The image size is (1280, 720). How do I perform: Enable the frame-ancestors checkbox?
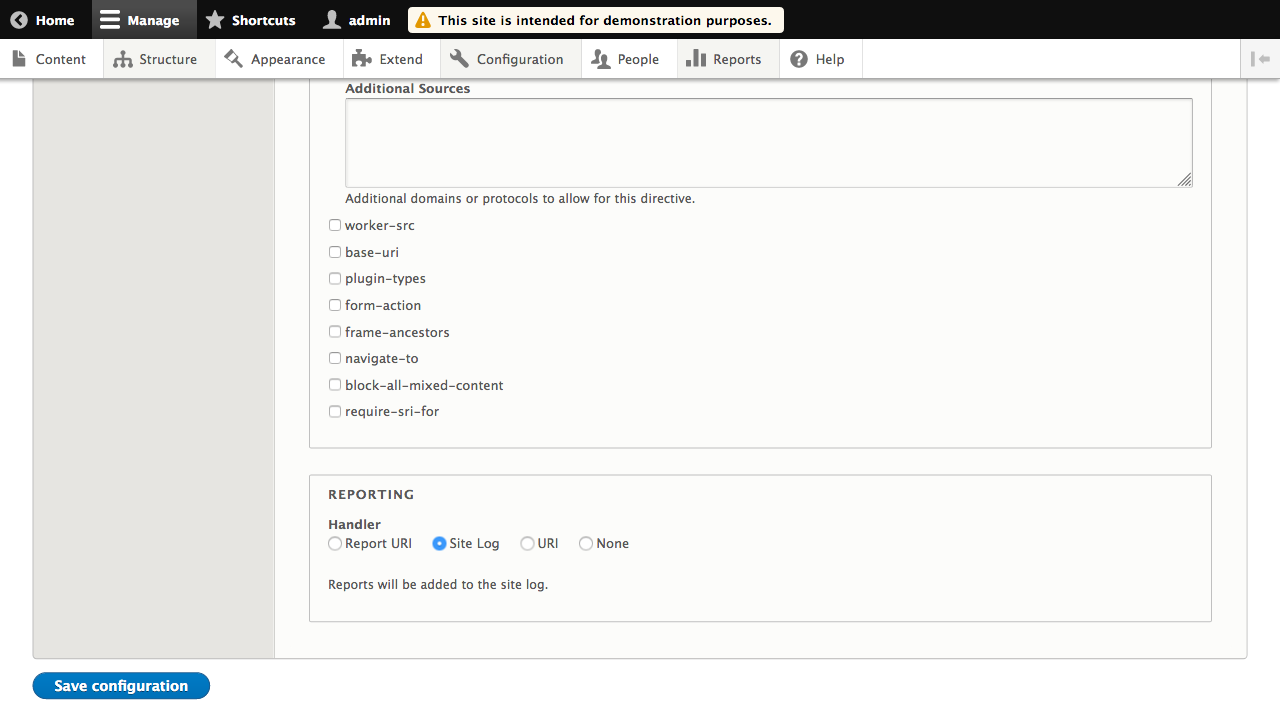pos(335,331)
